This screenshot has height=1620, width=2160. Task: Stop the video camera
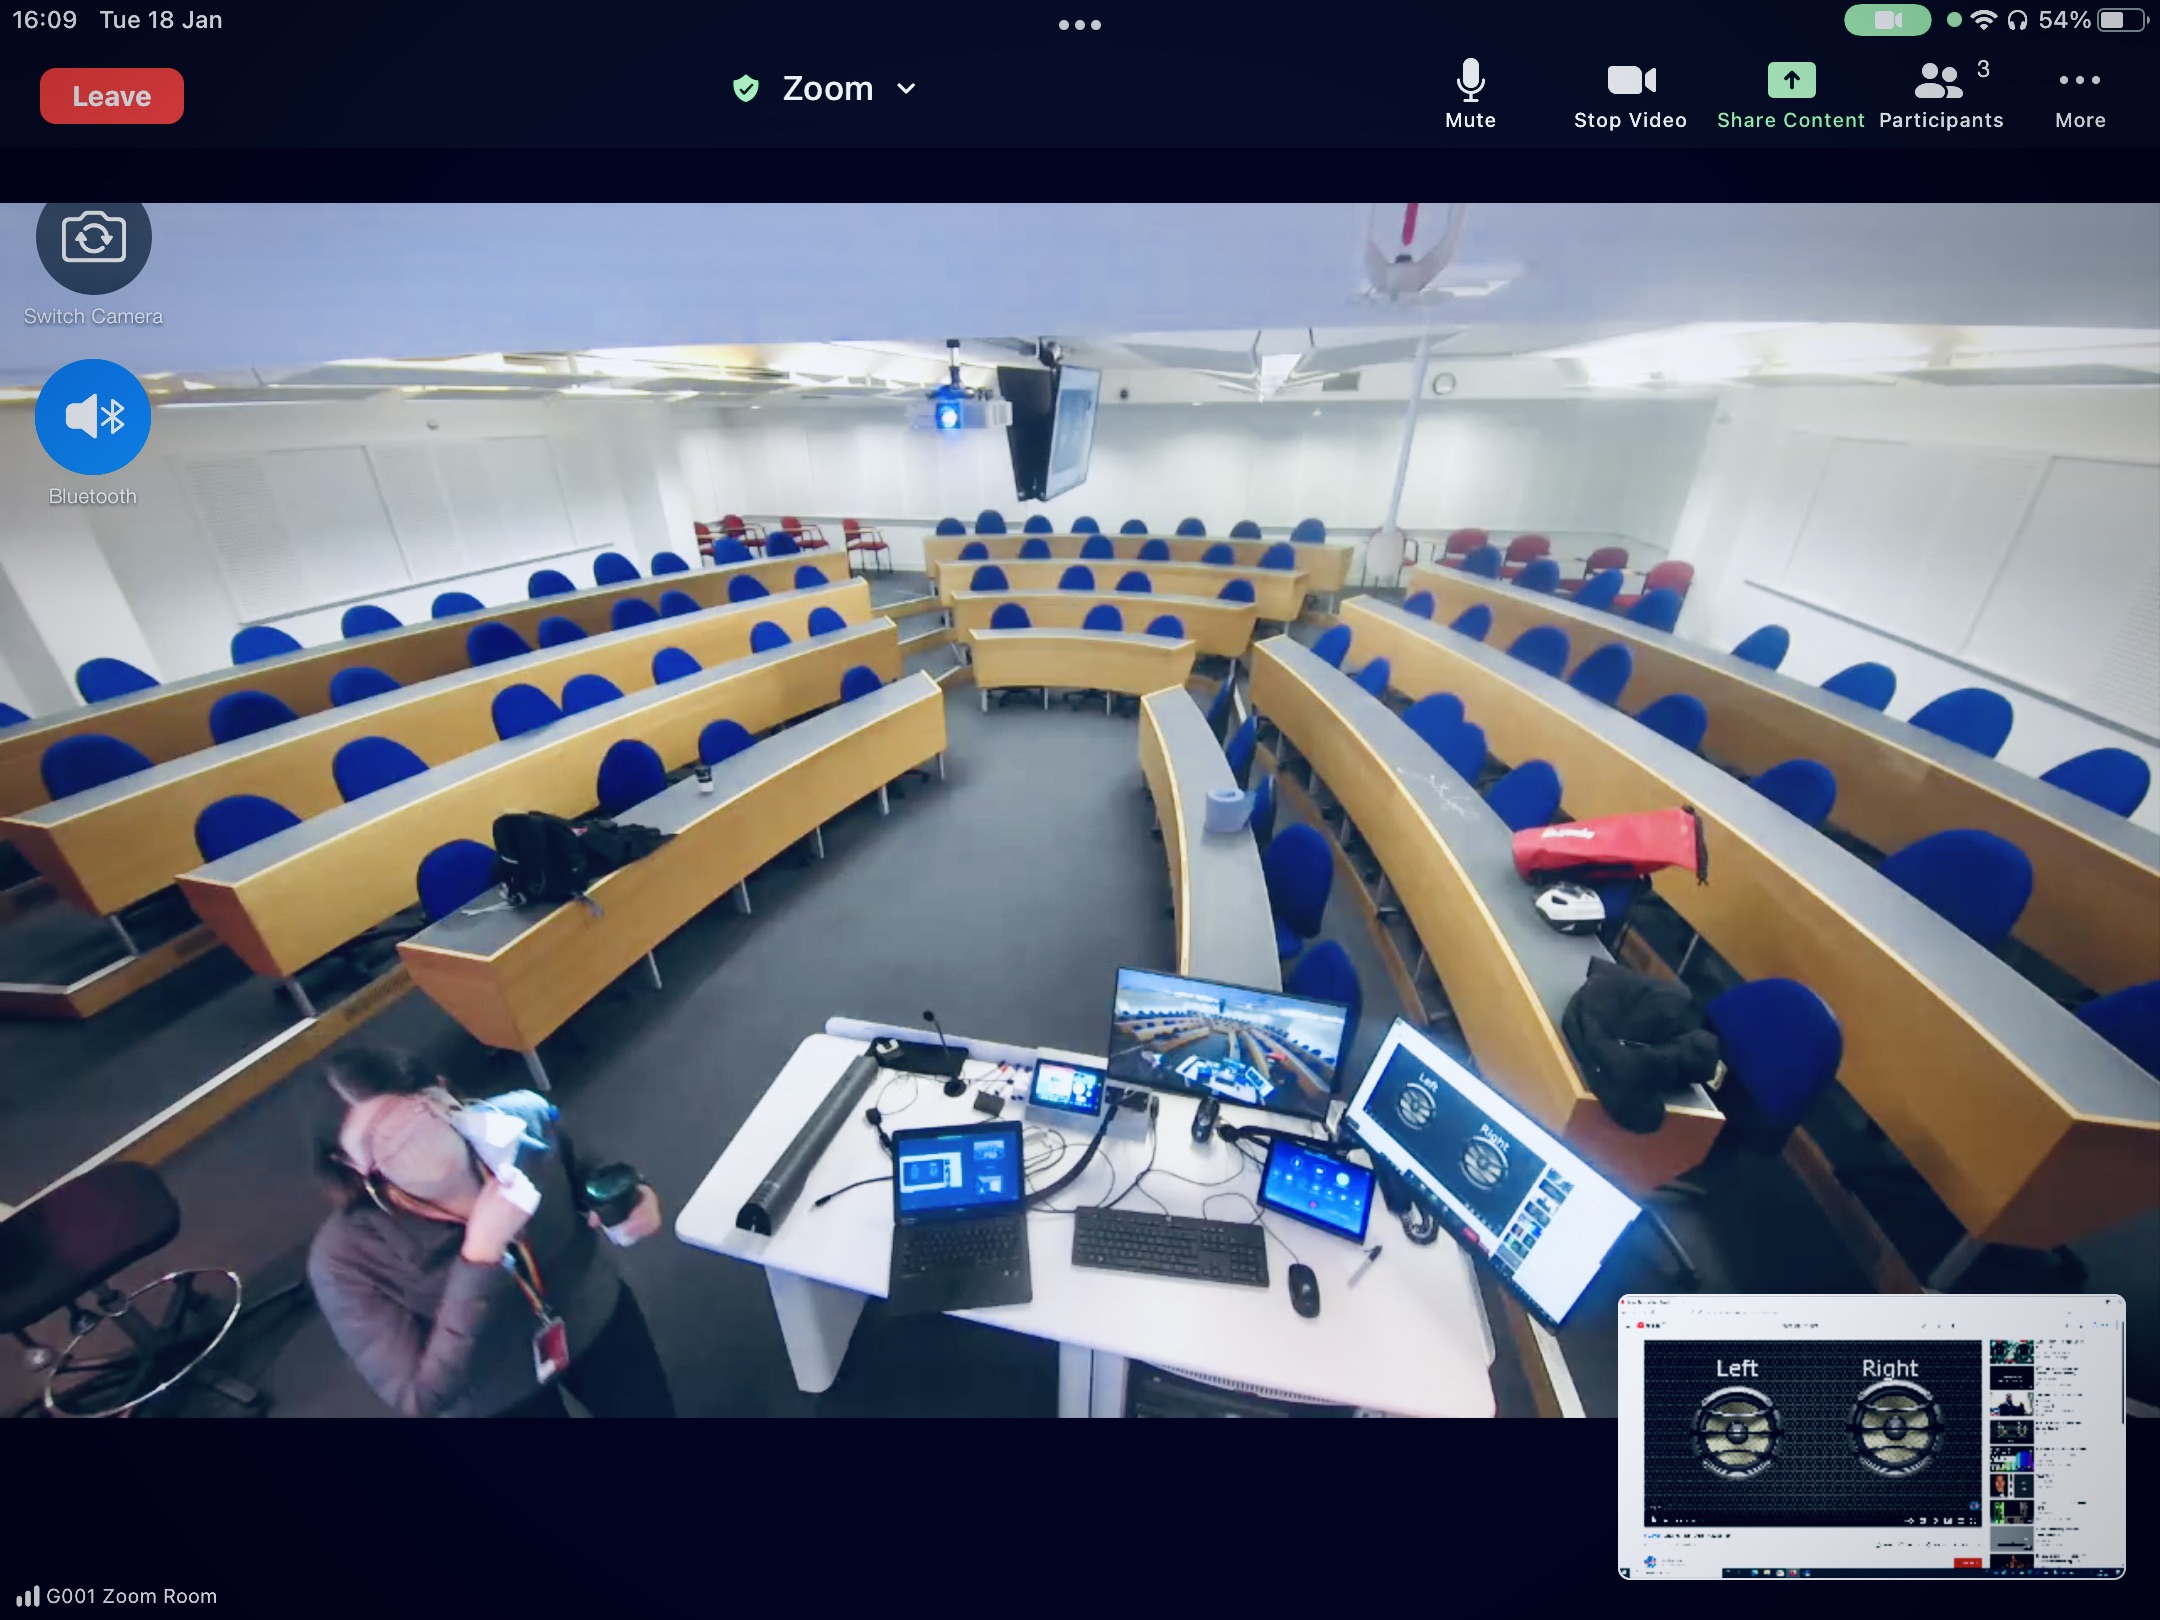click(1630, 94)
